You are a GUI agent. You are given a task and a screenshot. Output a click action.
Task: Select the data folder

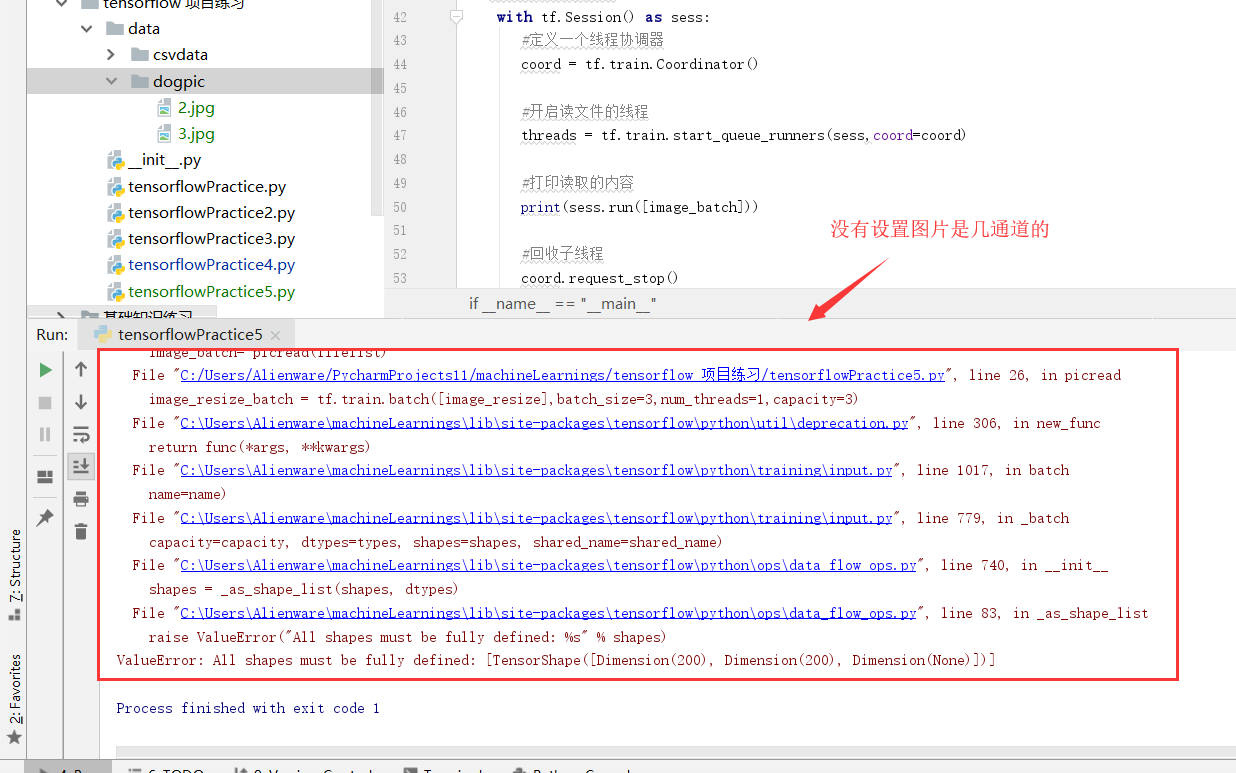pos(144,29)
